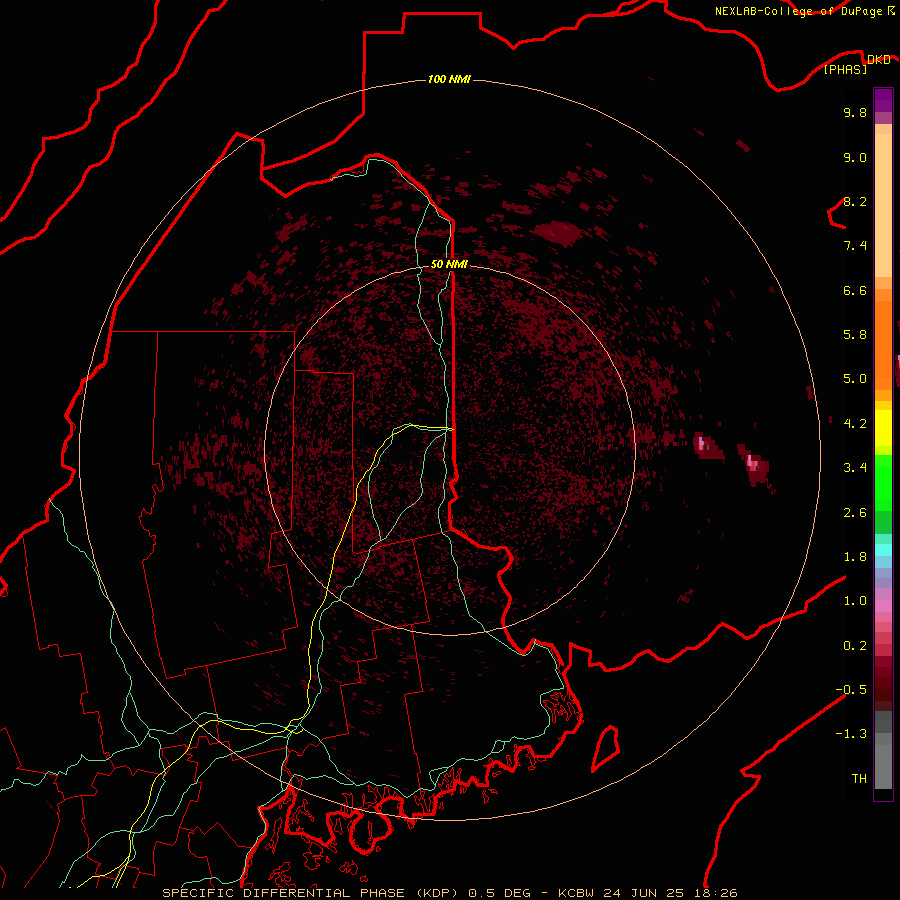Click the small red island outline offshore

[x=605, y=748]
